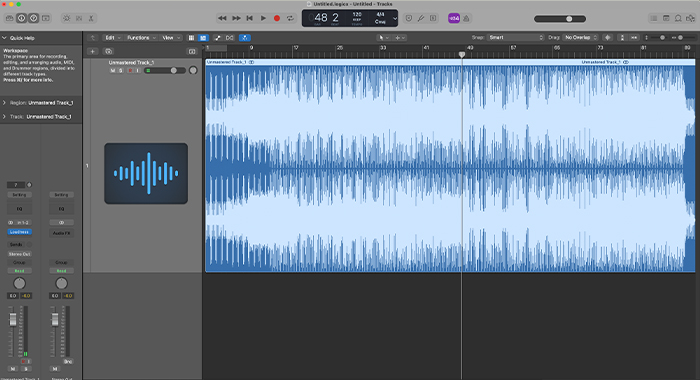Toggle the Inspector button
This screenshot has width=700, height=380.
tap(21, 18)
